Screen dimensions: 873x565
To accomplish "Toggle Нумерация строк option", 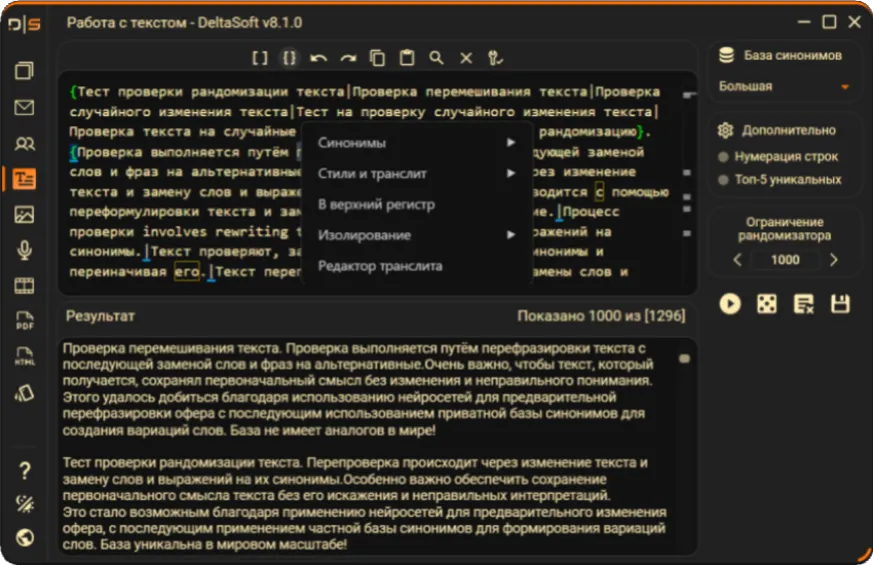I will tap(779, 156).
